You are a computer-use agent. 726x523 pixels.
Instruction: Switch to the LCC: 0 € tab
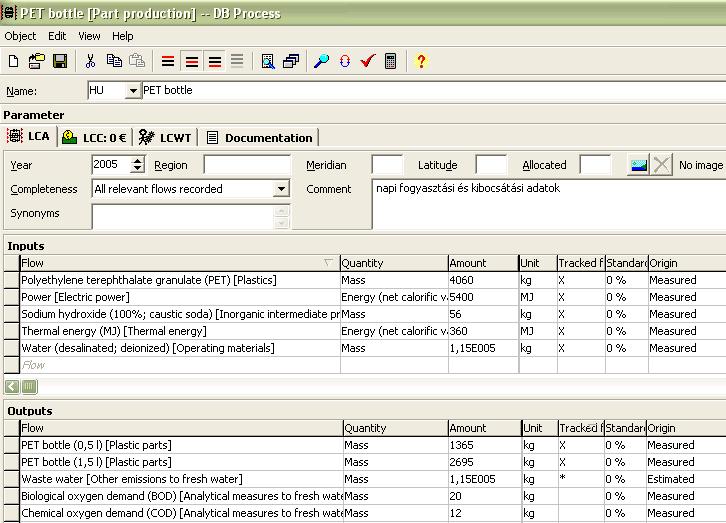tap(94, 138)
